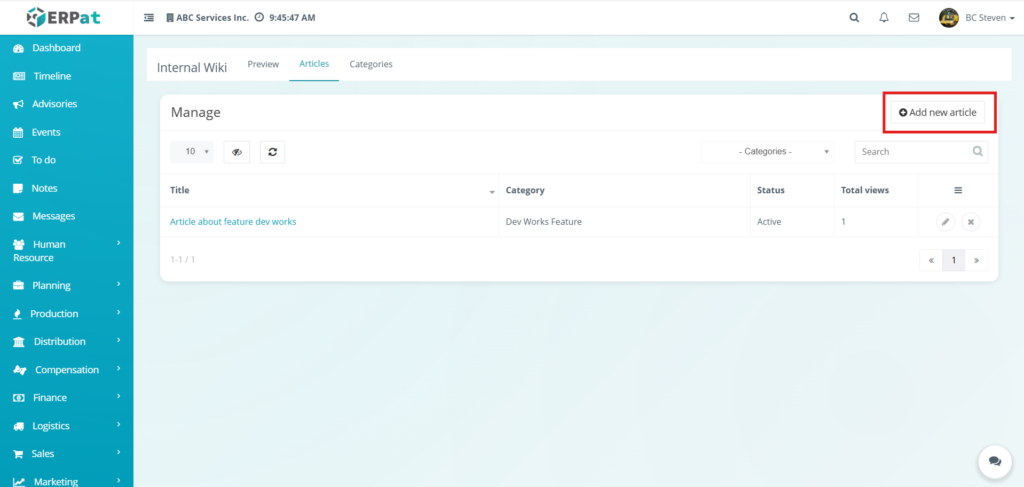Viewport: 1024px width, 487px height.
Task: Click into the Search input field
Action: (912, 152)
